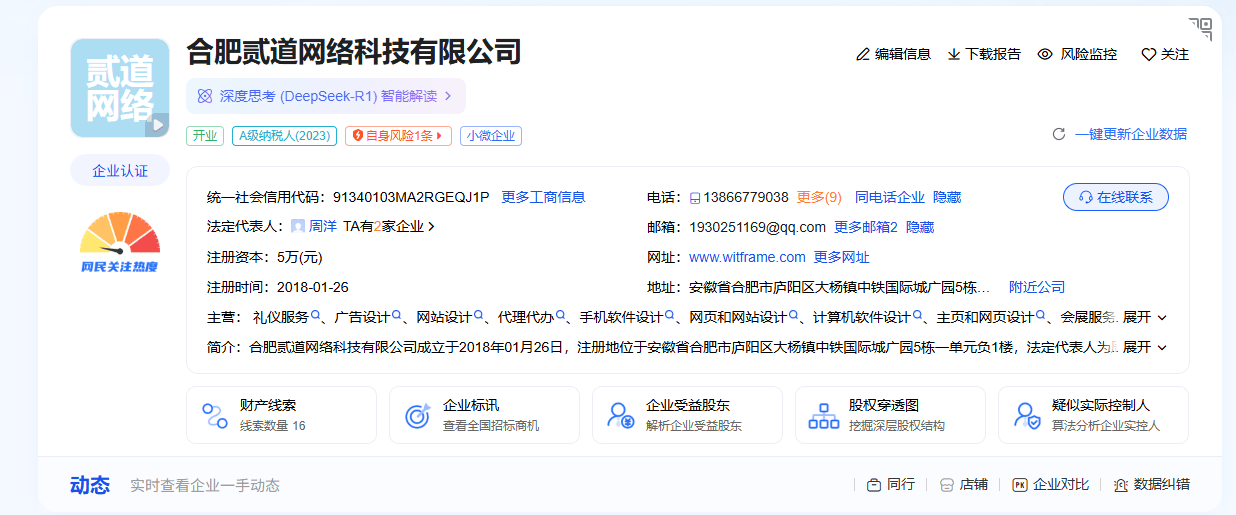Hide the phone number via 隐藏
This screenshot has width=1236, height=515.
point(946,197)
